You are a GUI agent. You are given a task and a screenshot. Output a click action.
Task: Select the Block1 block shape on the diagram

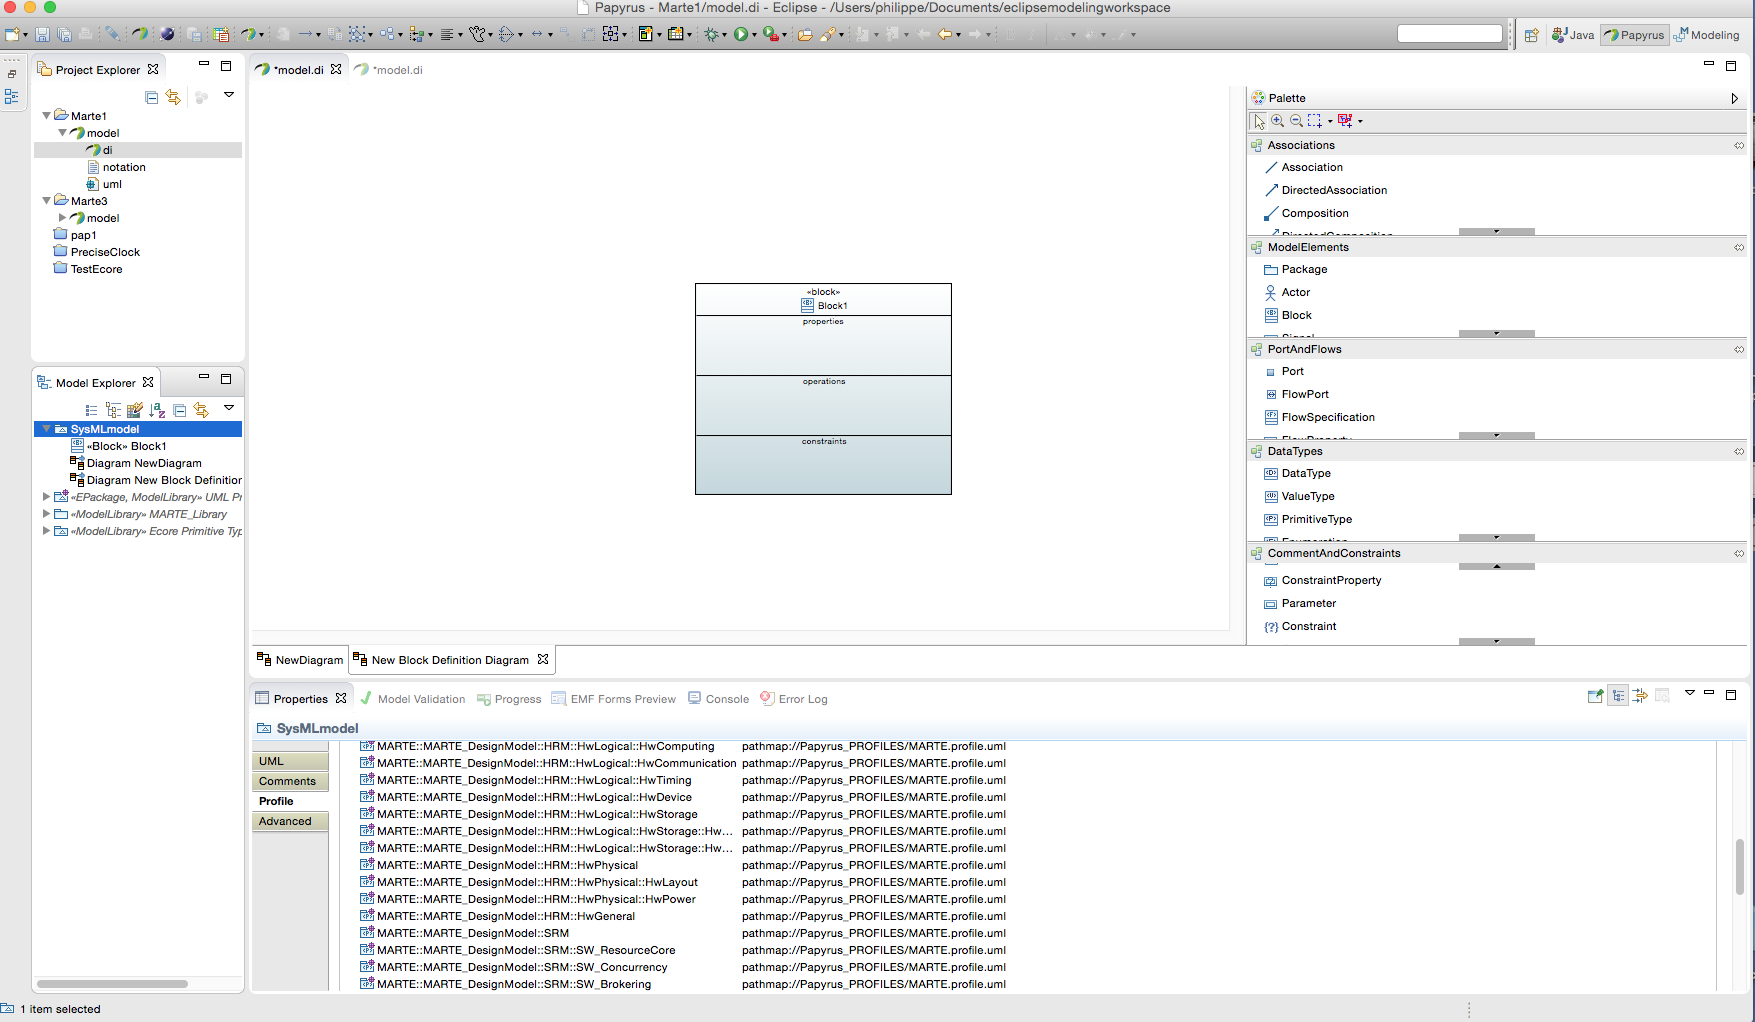823,389
